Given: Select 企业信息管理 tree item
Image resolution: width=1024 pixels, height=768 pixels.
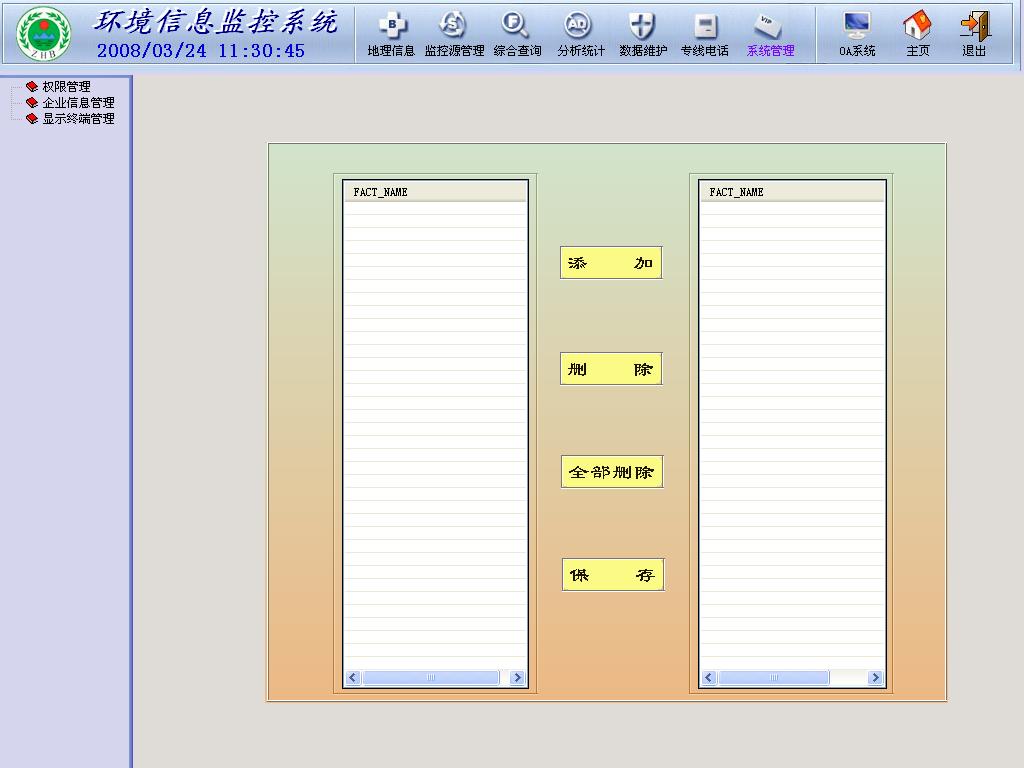Looking at the screenshot, I should [x=78, y=102].
